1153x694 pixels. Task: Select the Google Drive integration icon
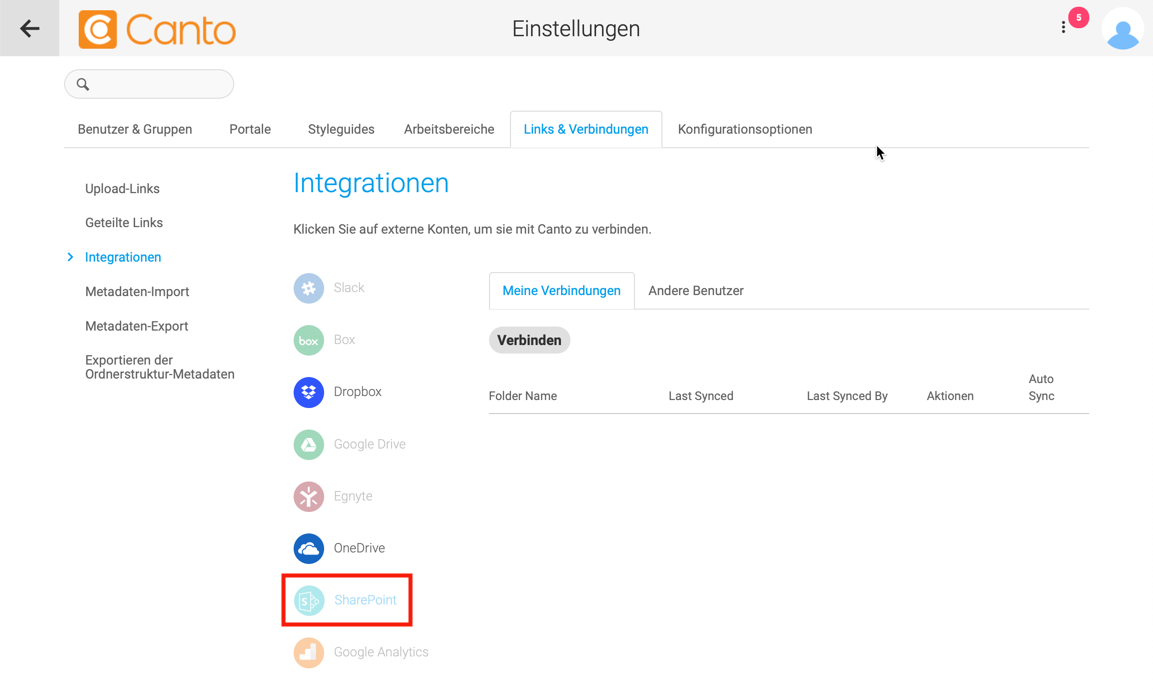[309, 445]
